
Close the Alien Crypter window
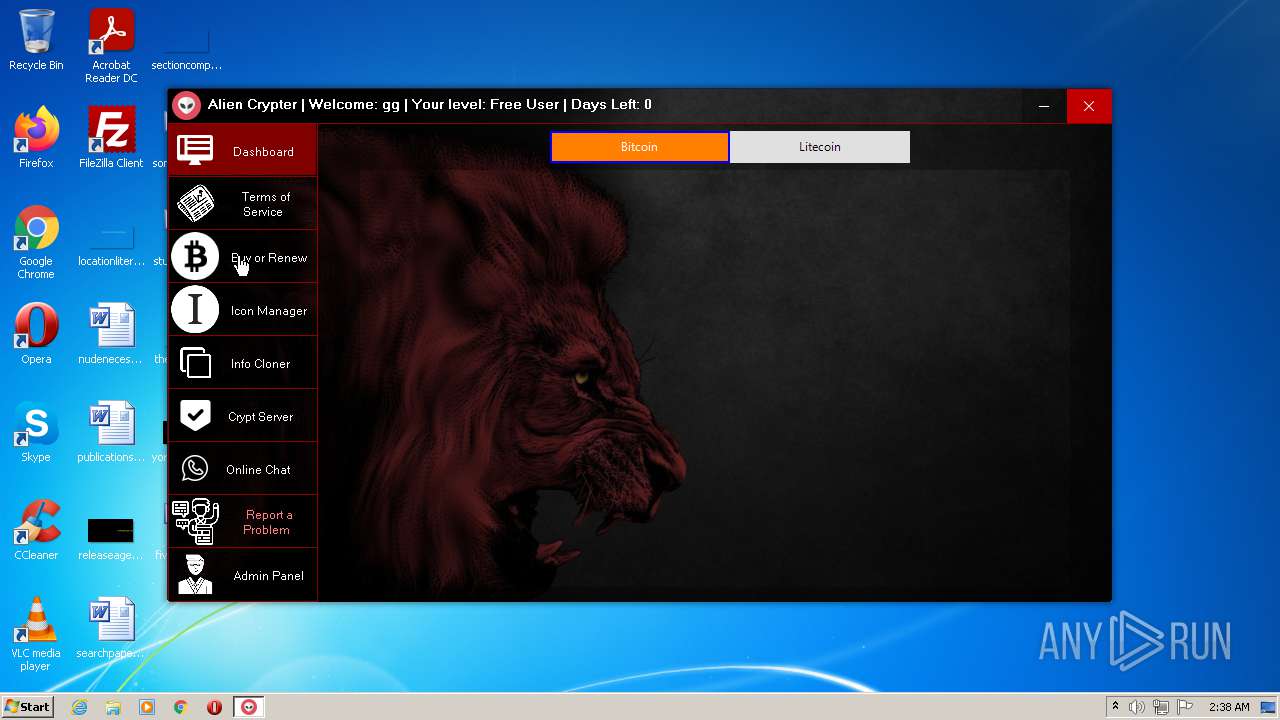[1089, 106]
